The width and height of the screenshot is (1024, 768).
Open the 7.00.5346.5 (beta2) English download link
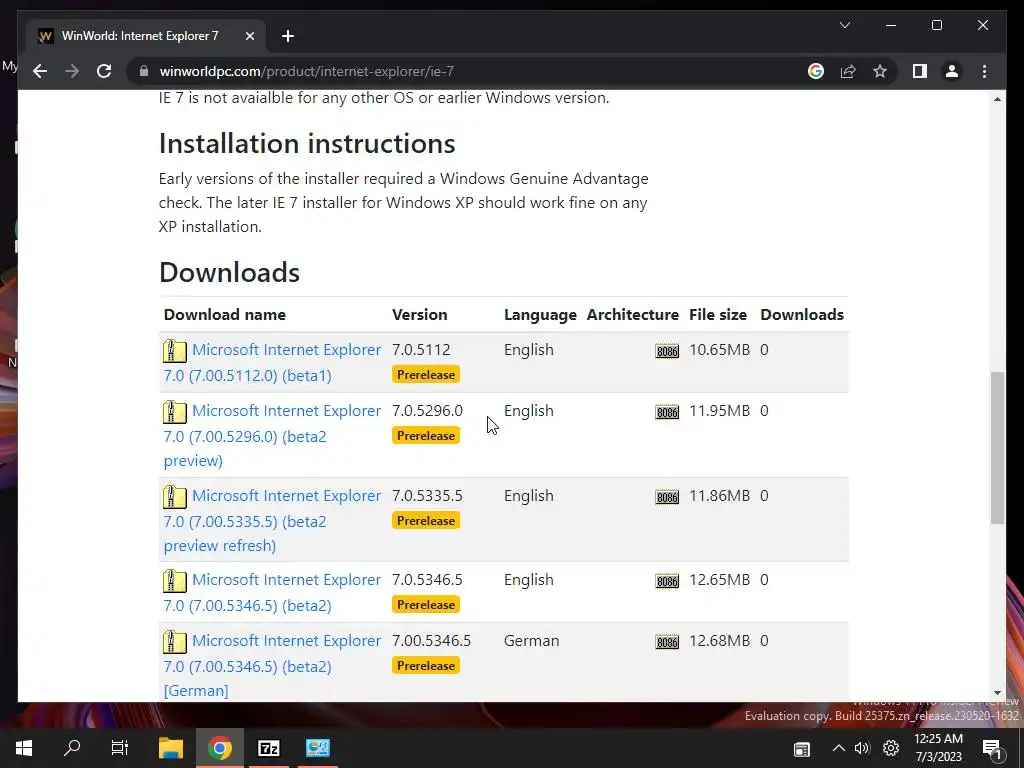point(272,592)
